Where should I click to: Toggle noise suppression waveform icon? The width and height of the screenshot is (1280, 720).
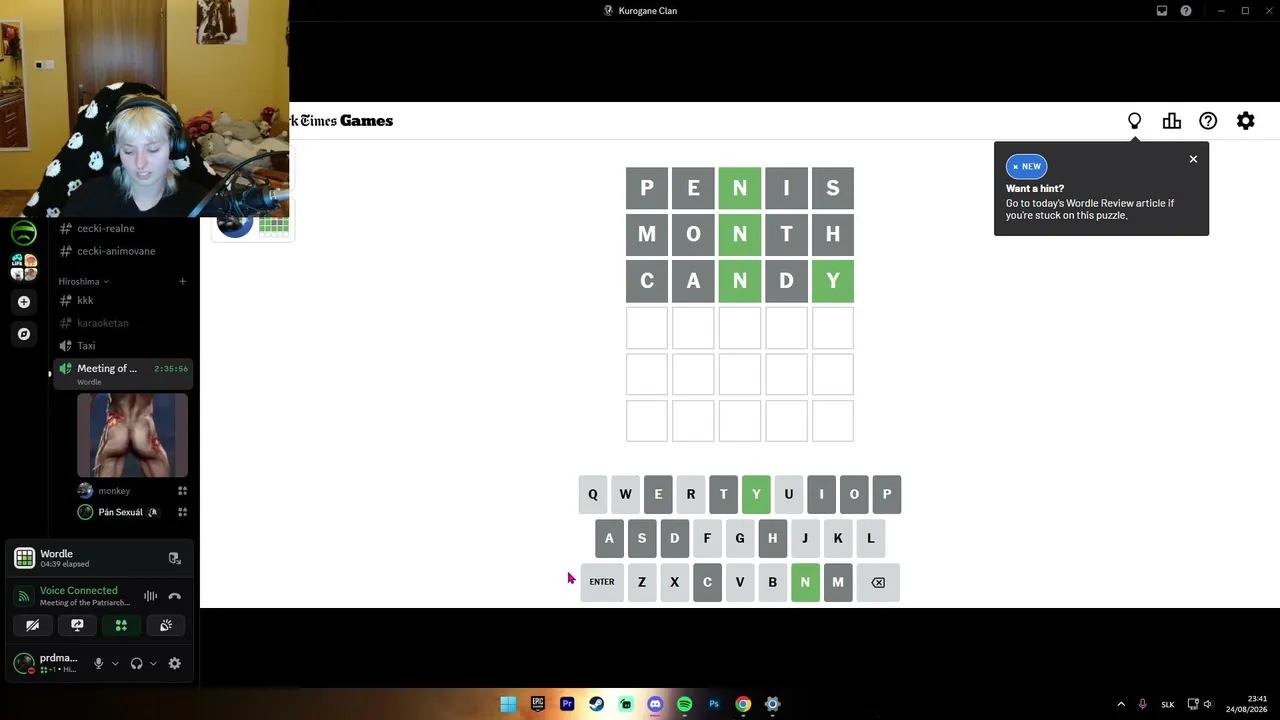coord(150,597)
